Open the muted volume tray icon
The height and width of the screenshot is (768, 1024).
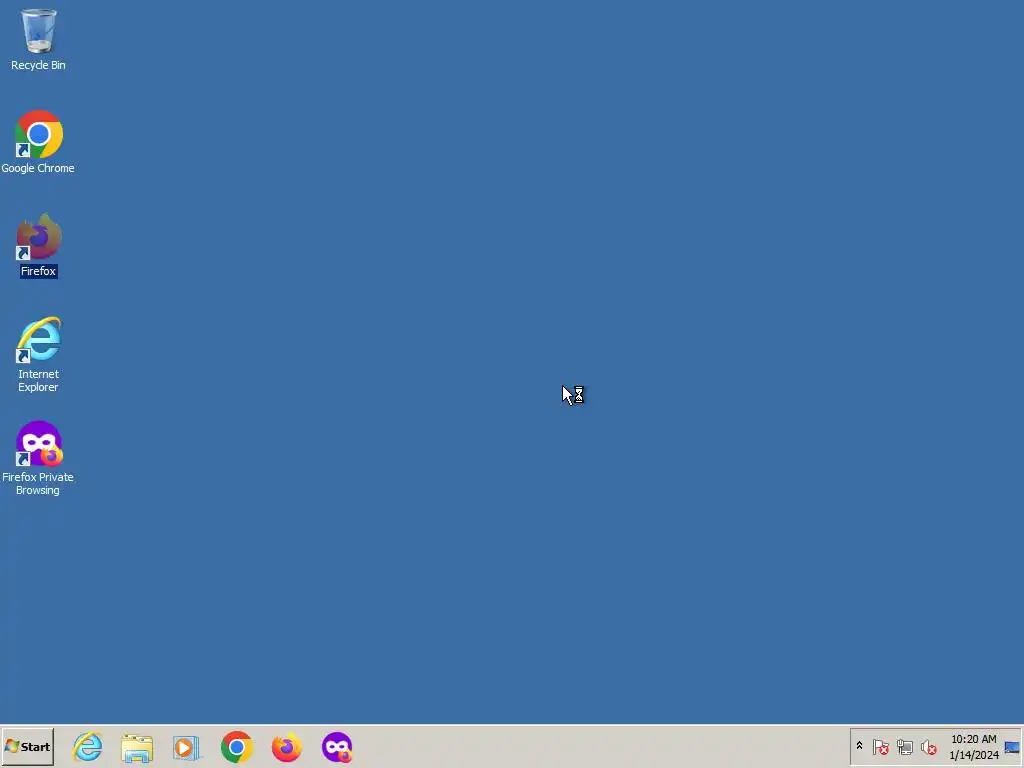[929, 746]
